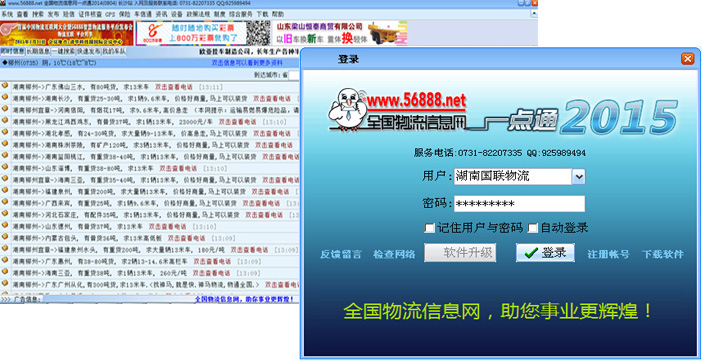This screenshot has height=362, width=702.
Task: Click the 密码 input field
Action: click(519, 204)
